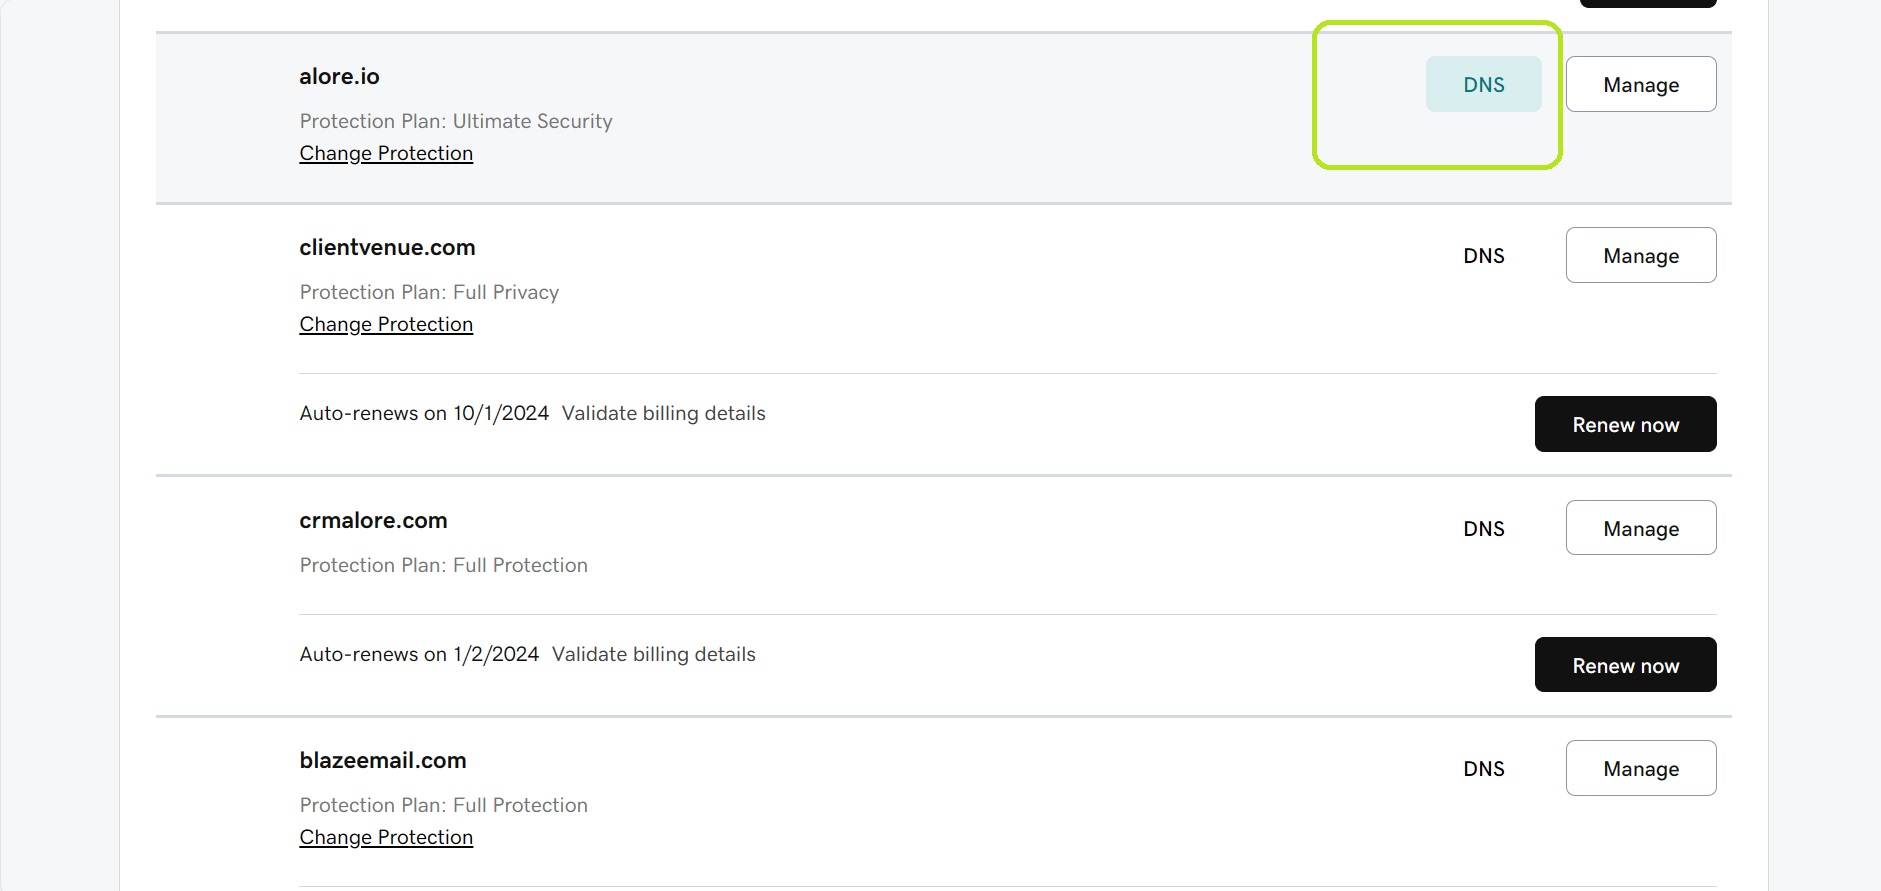The height and width of the screenshot is (891, 1881).
Task: Click DNS for blazeemail.com
Action: coord(1484,768)
